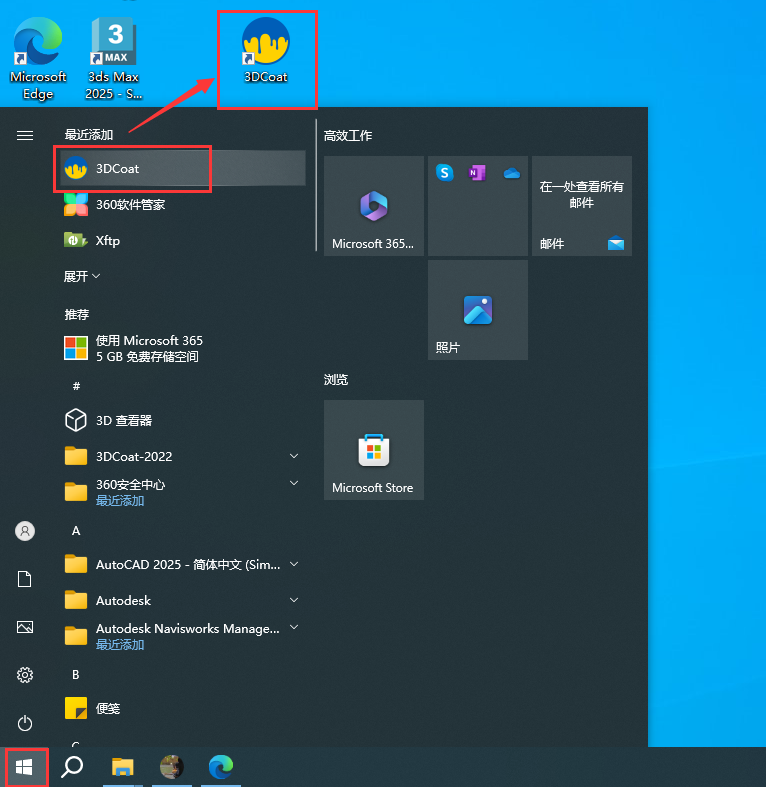This screenshot has height=787, width=766.
Task: Open the photo avatar app in the taskbar
Action: (172, 767)
